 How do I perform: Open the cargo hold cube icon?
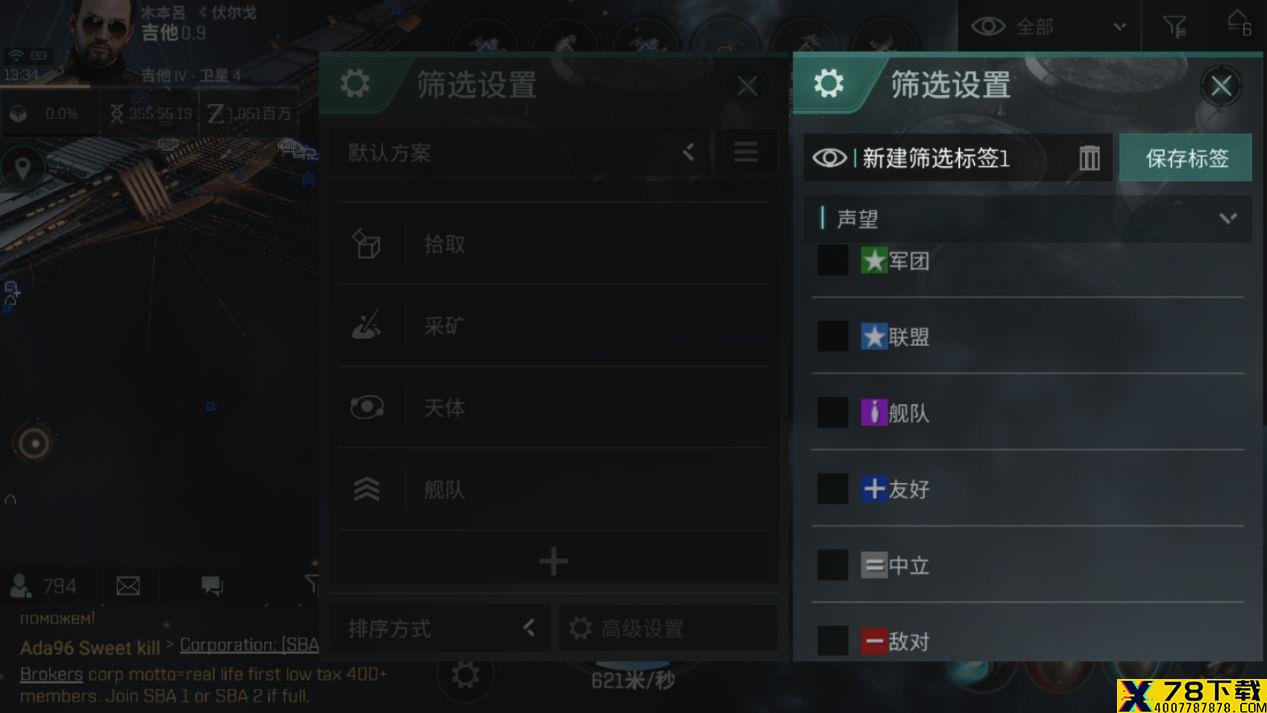(x=19, y=114)
